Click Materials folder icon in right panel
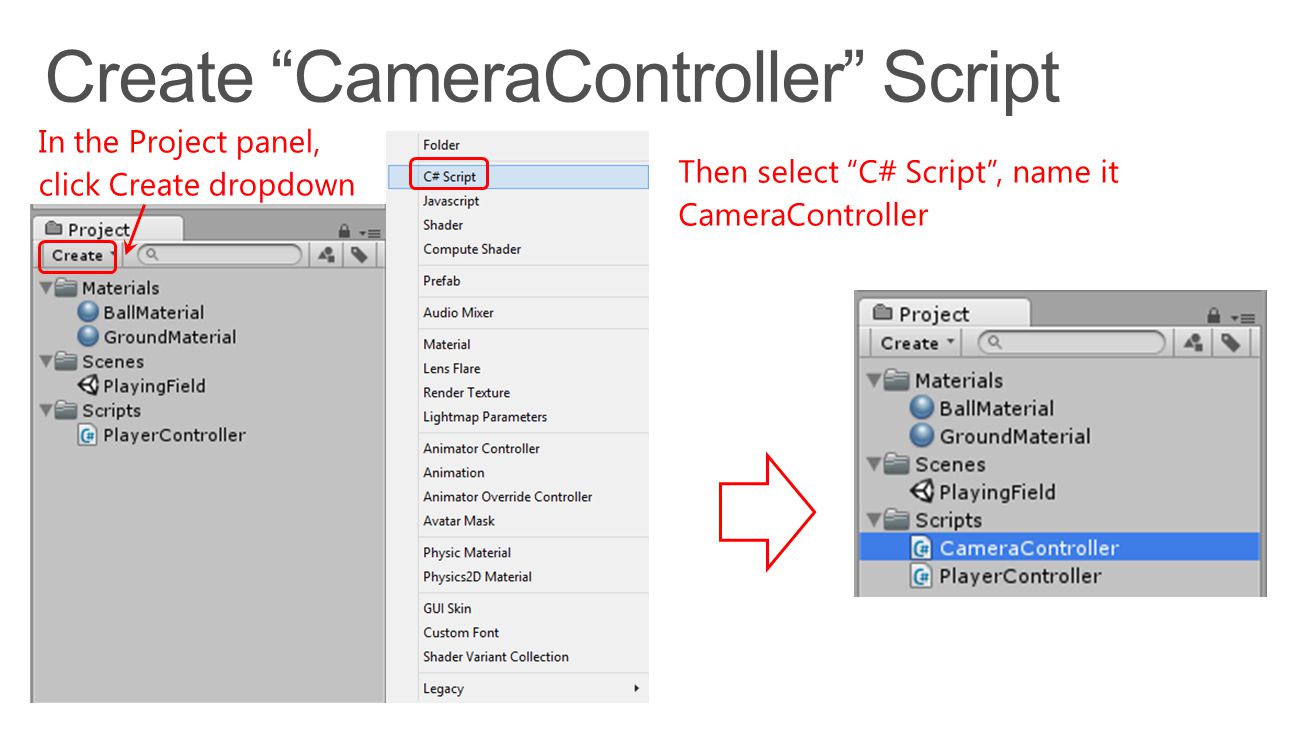This screenshot has height=734, width=1305. click(x=897, y=380)
